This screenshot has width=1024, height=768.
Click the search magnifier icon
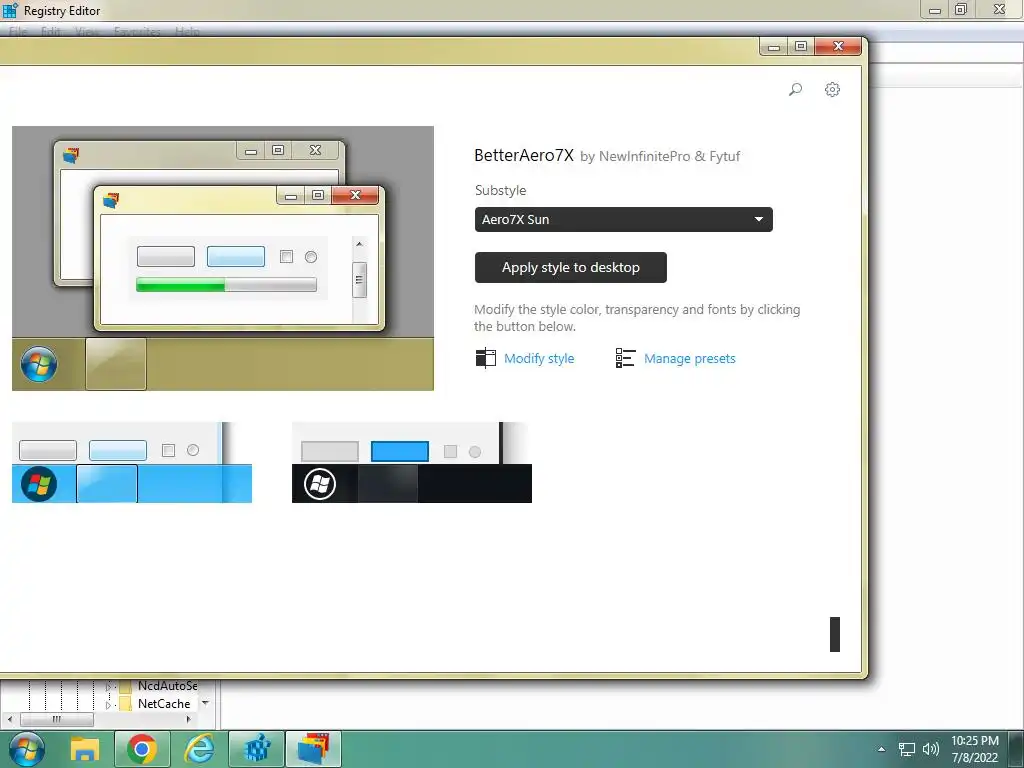[795, 89]
